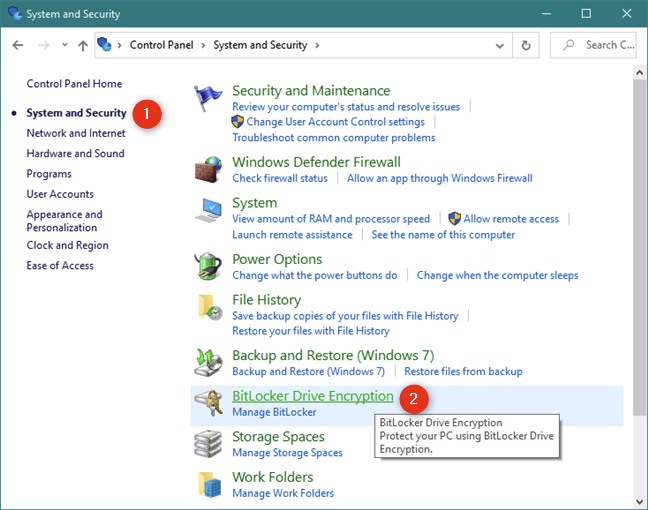Troubleshoot common computer problems
Screen dimensions: 648x510
(334, 137)
